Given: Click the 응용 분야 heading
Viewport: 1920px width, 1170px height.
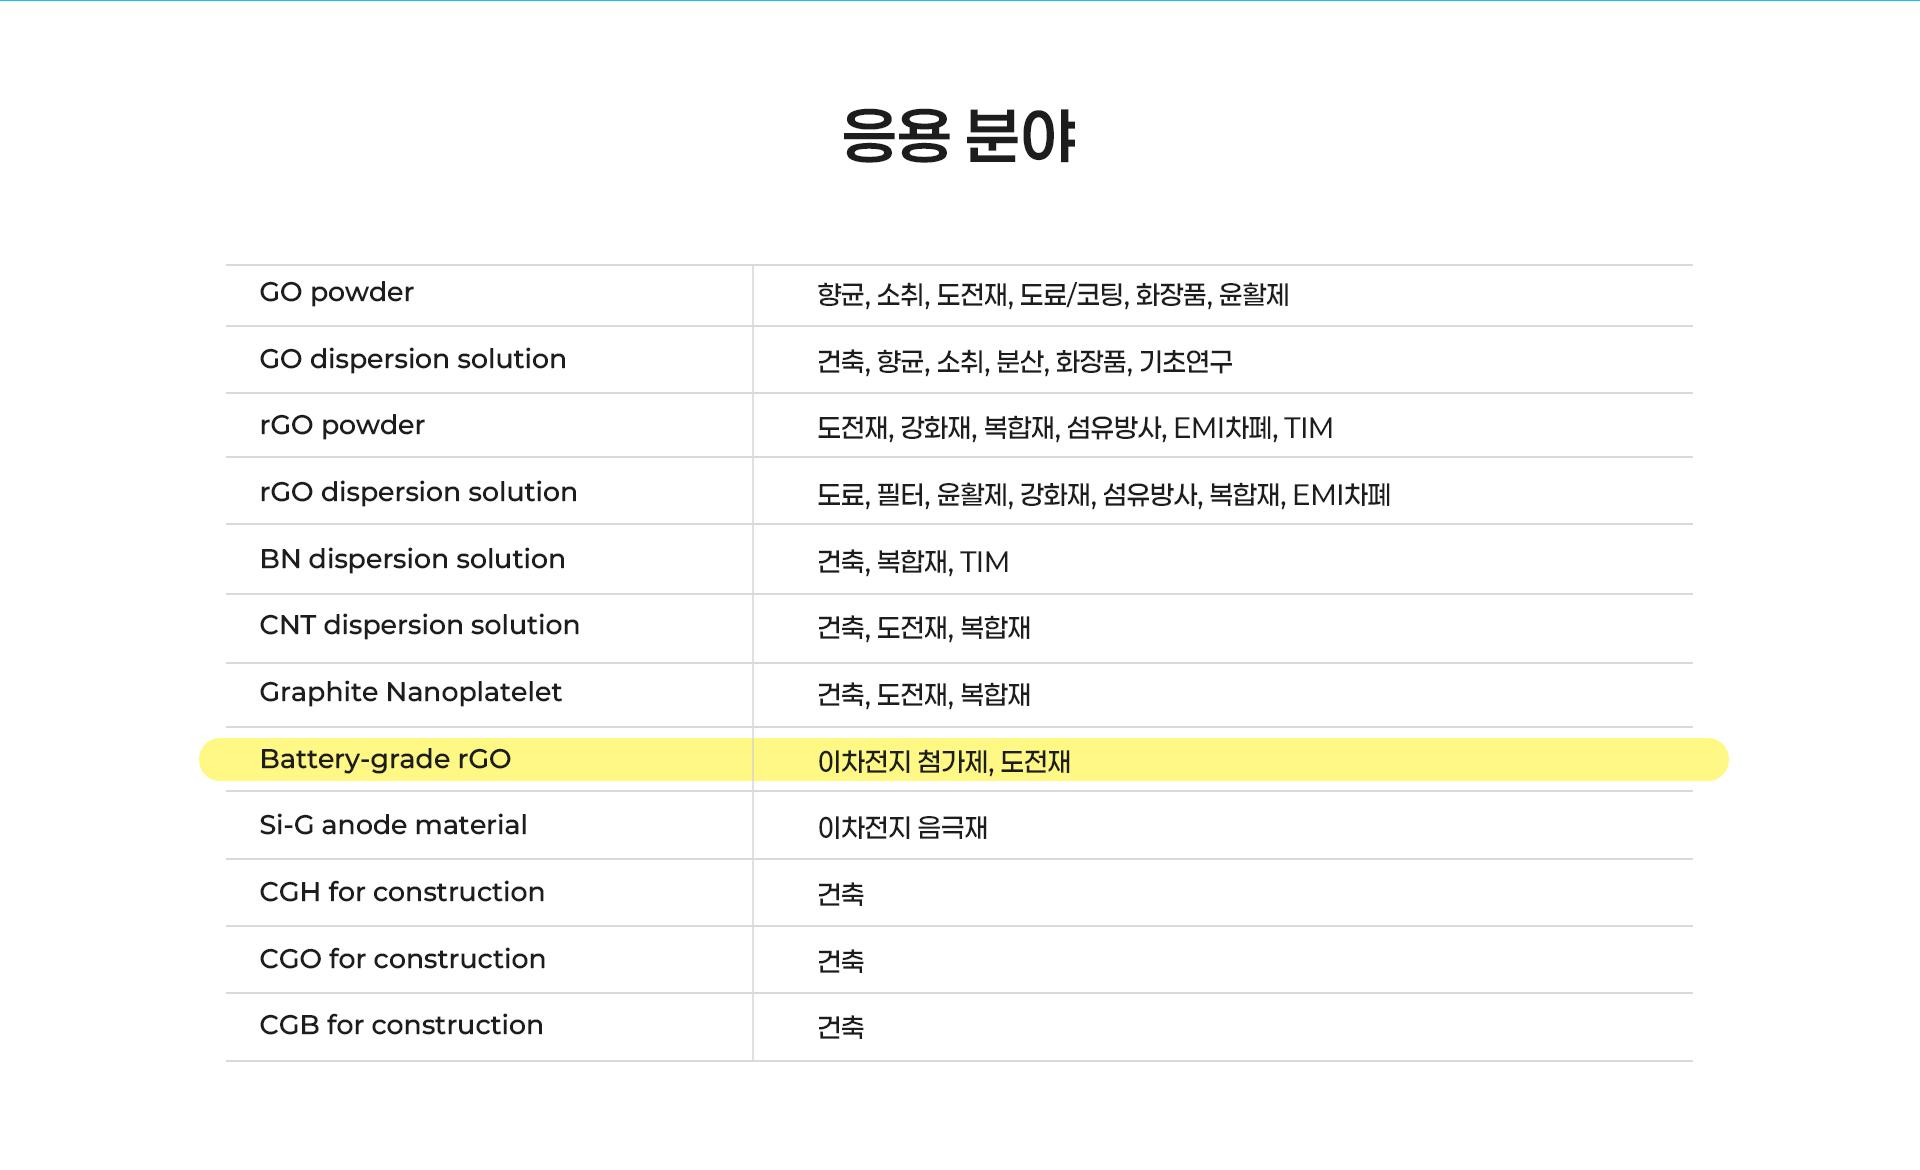Looking at the screenshot, I should point(958,136).
